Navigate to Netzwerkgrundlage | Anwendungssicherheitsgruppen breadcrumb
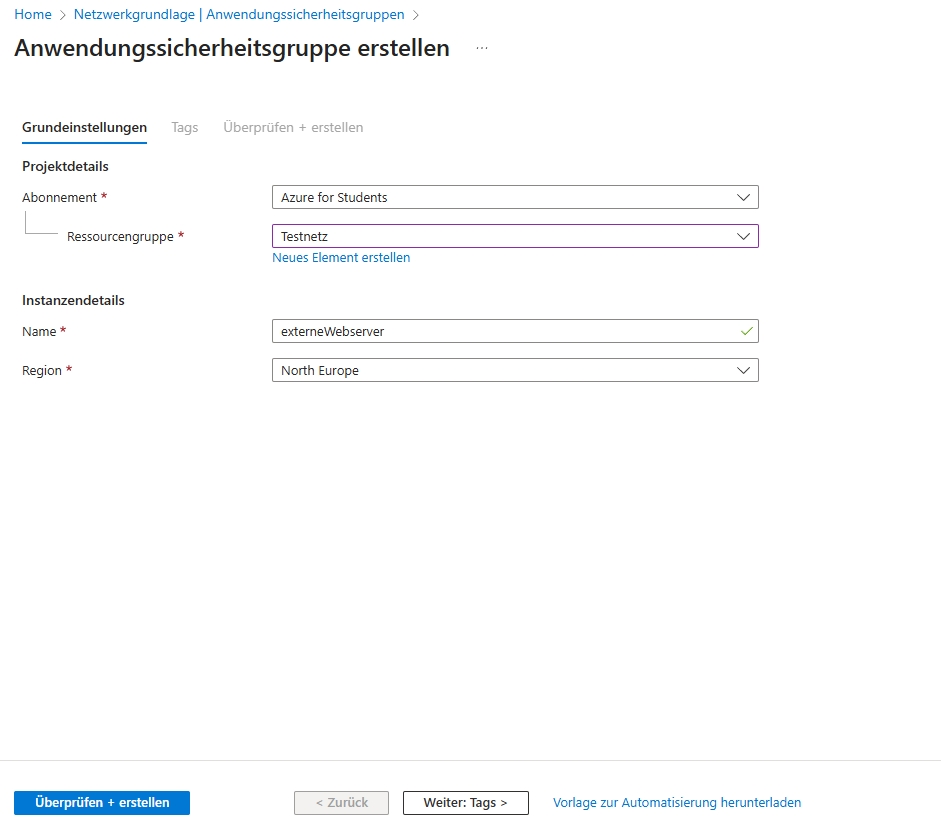941x834 pixels. (x=239, y=15)
